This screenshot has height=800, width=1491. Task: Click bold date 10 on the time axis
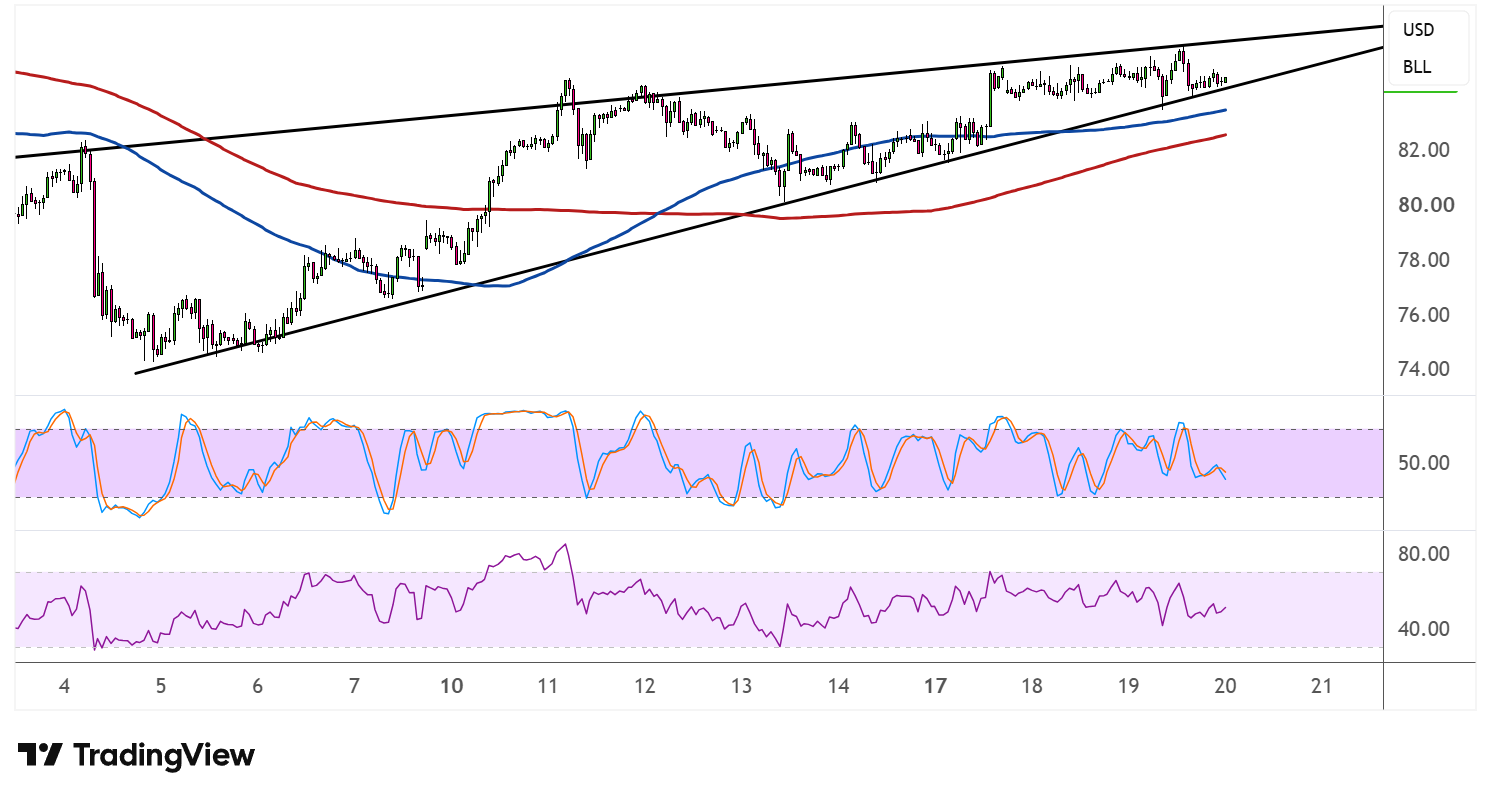coord(451,686)
